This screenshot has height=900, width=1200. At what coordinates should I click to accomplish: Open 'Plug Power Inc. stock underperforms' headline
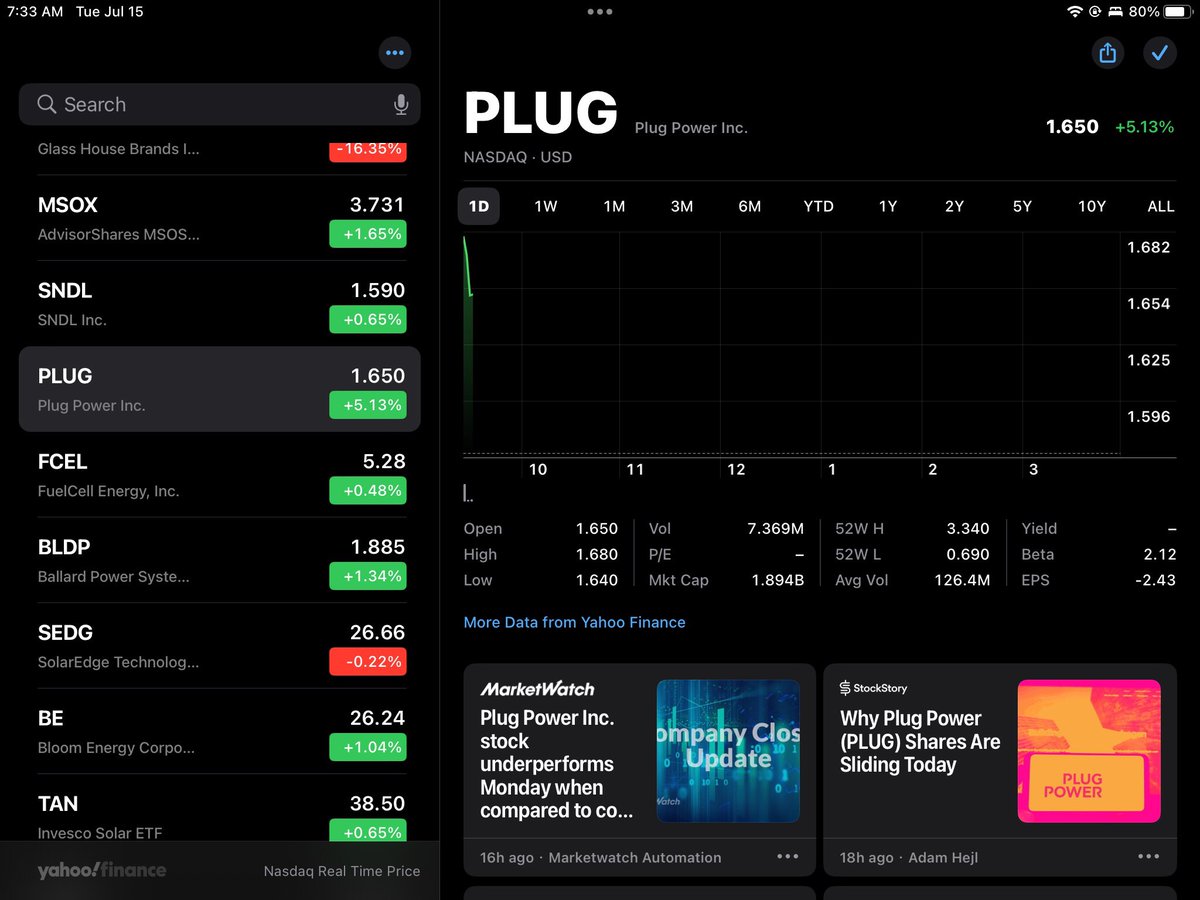(557, 764)
